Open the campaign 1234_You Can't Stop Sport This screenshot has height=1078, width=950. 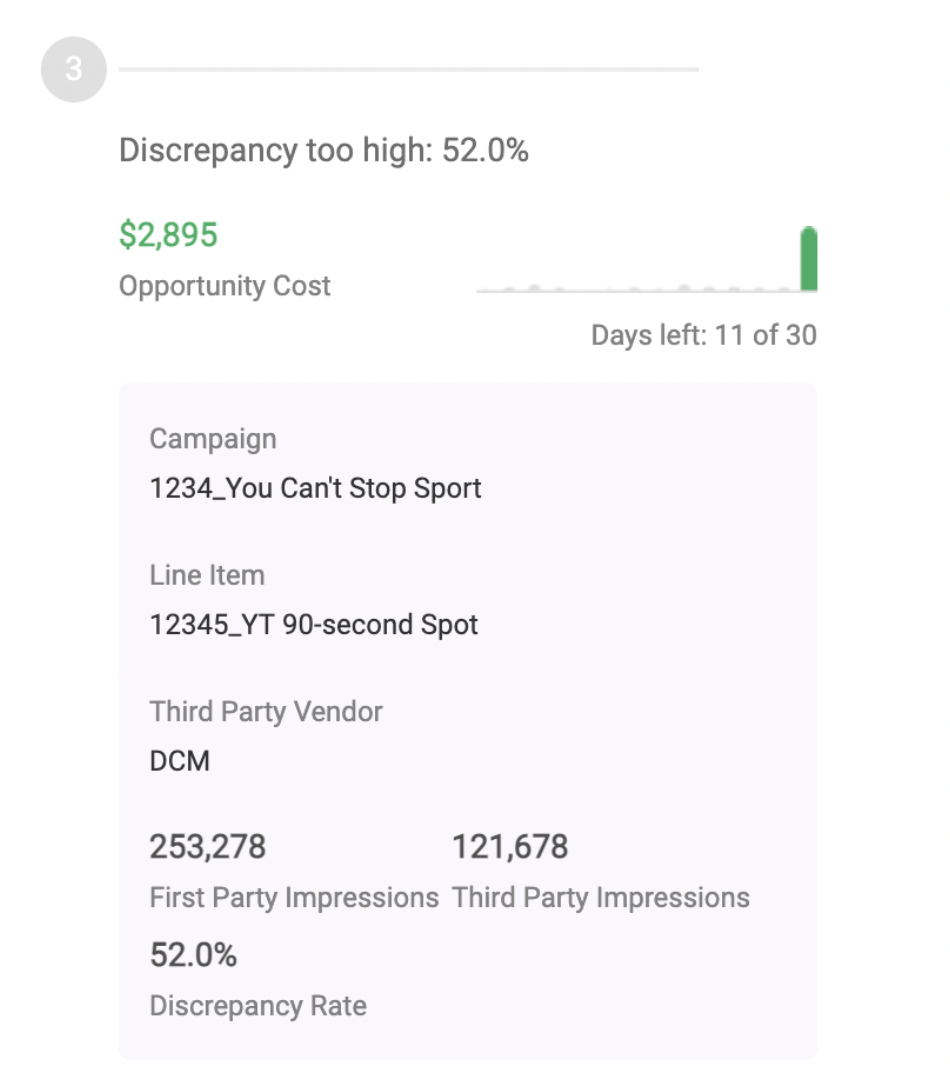coord(316,488)
